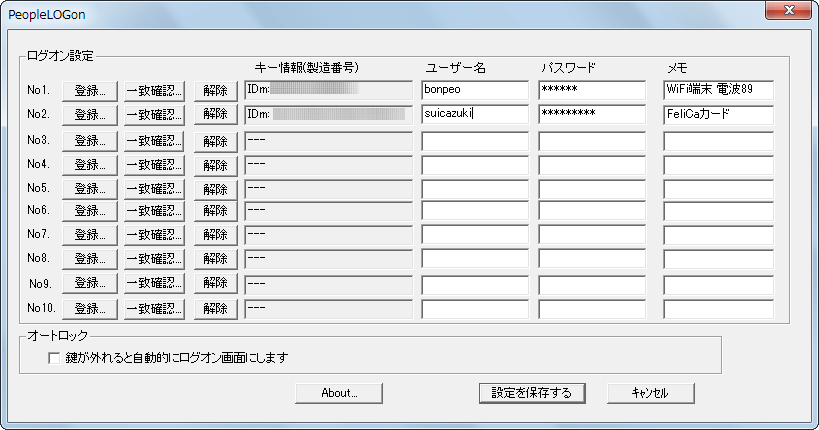Click empty memo field for No3
Screen dimensions: 819x430
pyautogui.click(x=718, y=141)
